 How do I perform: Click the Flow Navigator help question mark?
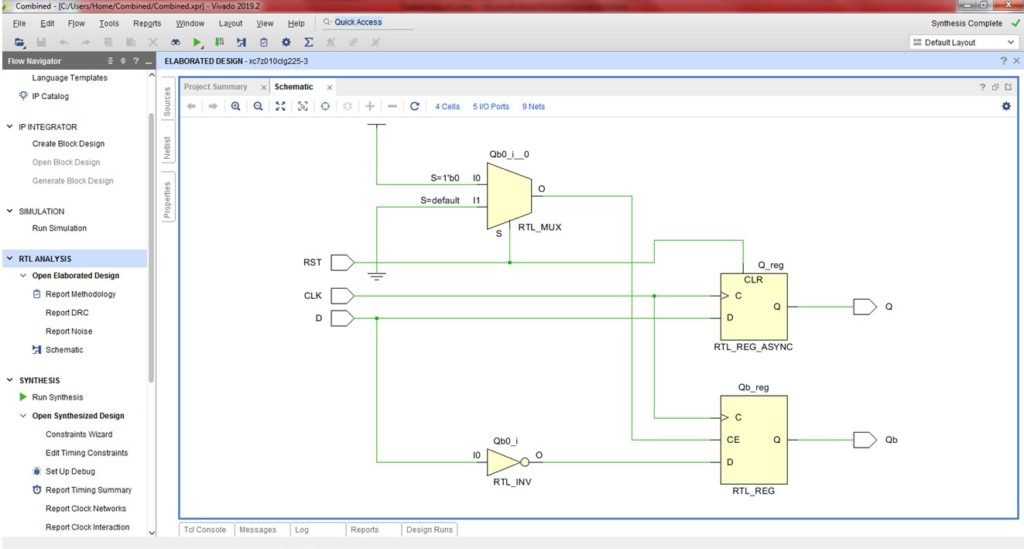click(x=136, y=61)
